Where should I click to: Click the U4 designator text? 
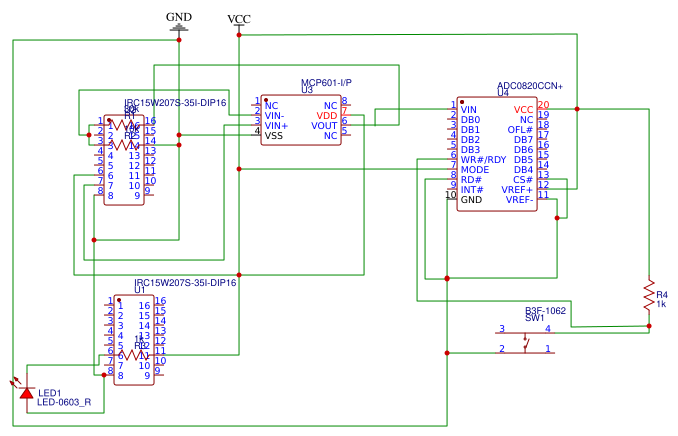[x=503, y=93]
